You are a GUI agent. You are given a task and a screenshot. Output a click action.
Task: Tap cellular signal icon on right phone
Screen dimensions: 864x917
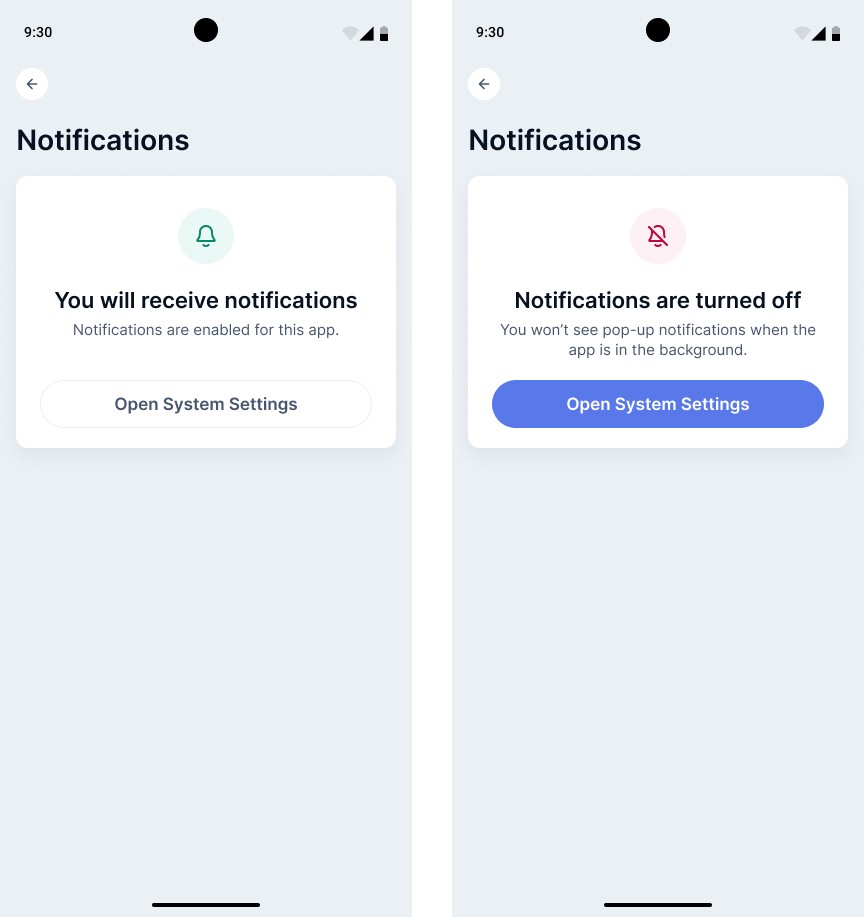tap(819, 33)
